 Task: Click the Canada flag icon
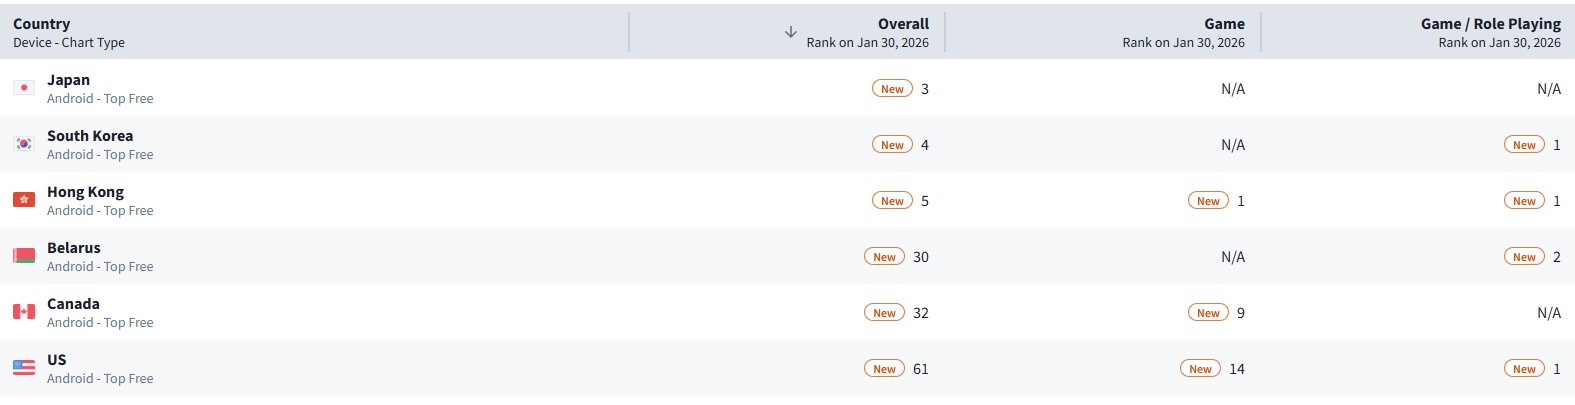[x=24, y=312]
